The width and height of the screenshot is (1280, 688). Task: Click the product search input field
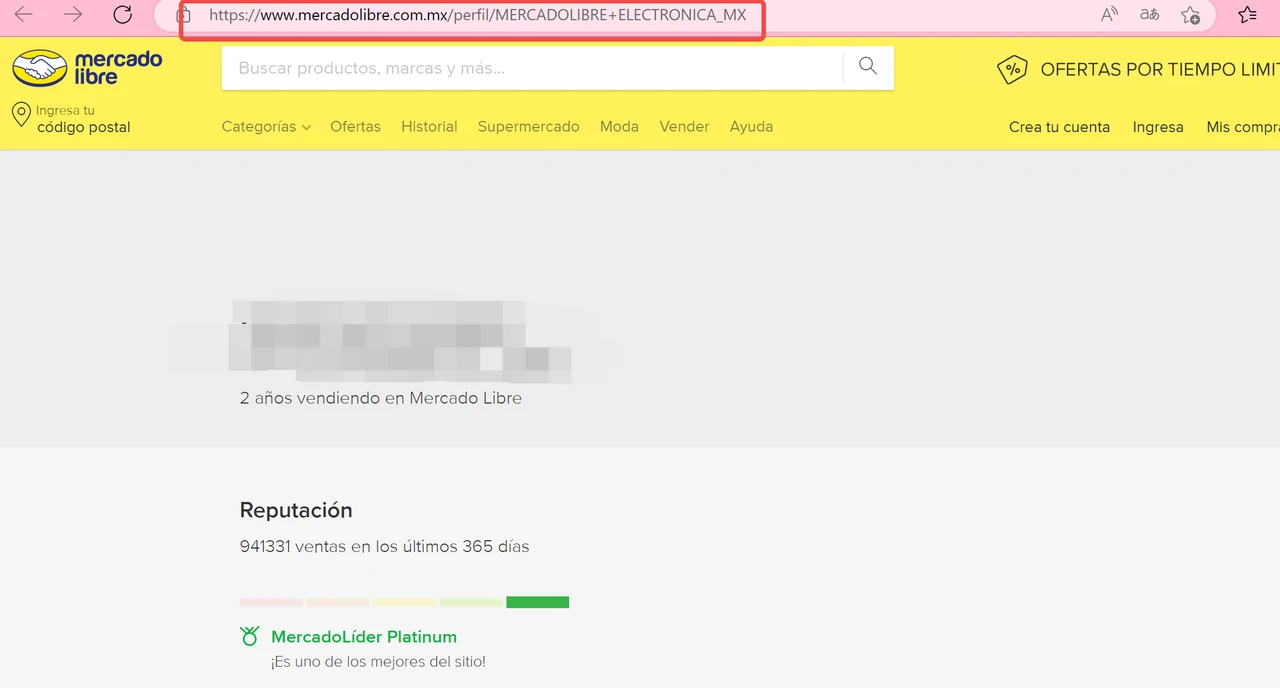point(530,68)
